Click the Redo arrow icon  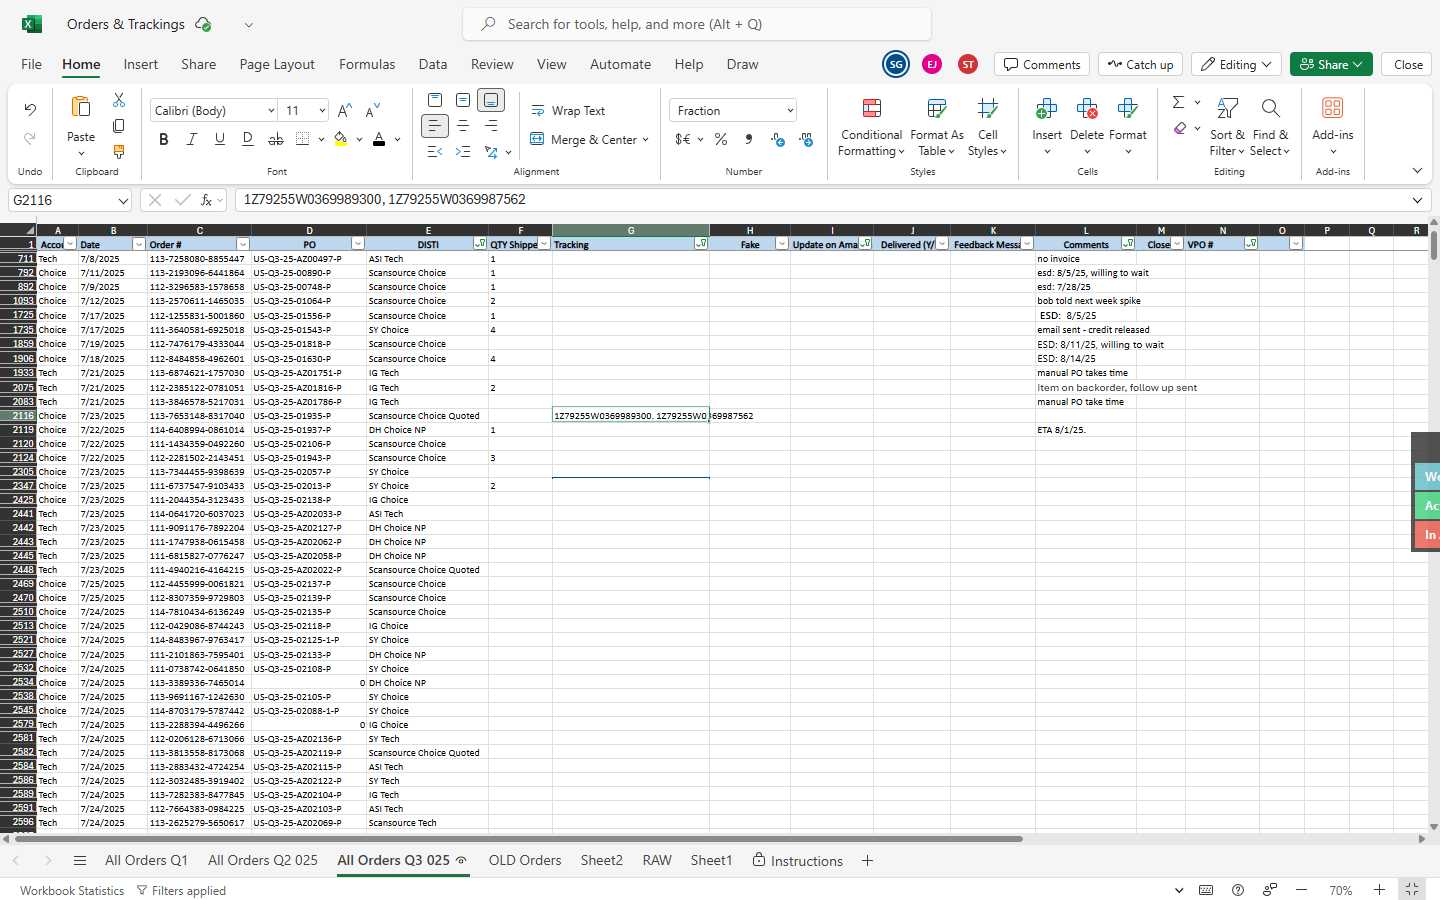tap(30, 138)
